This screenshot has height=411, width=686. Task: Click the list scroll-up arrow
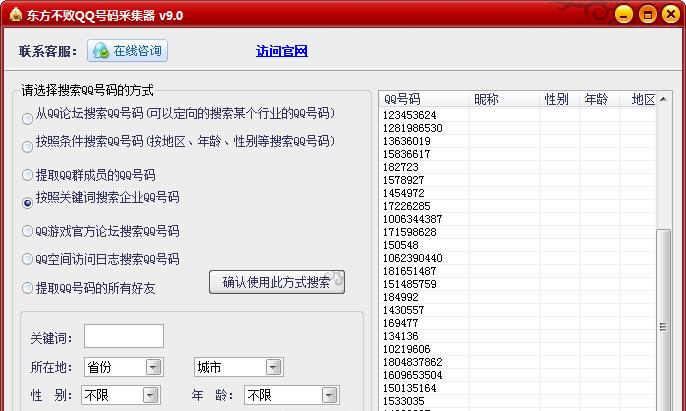(x=664, y=99)
